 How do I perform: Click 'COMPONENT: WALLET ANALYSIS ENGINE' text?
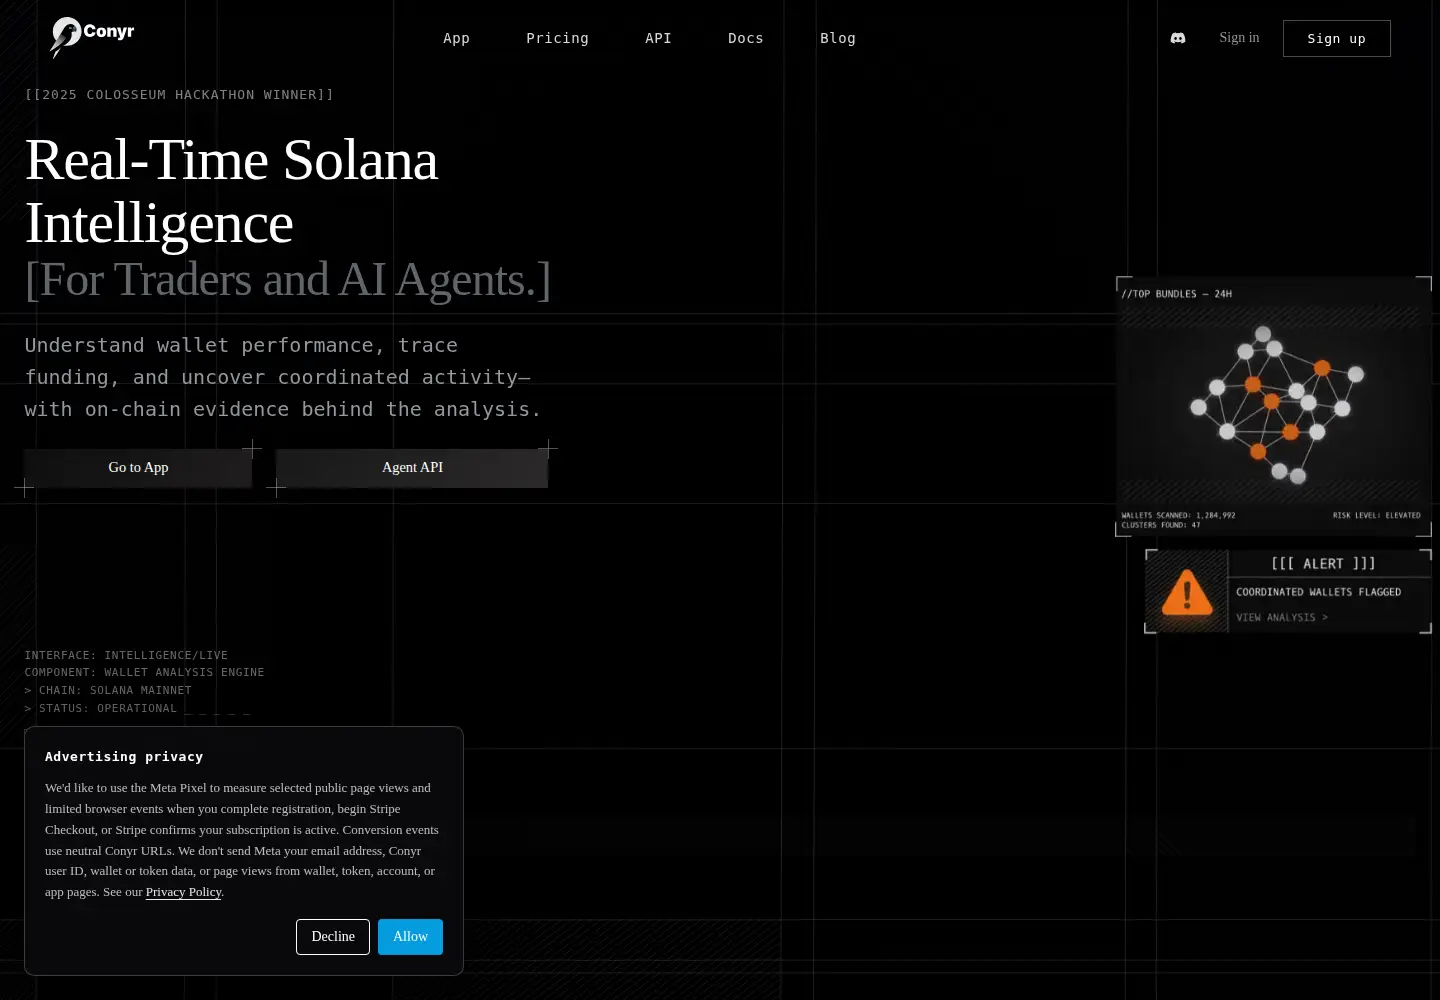click(144, 673)
